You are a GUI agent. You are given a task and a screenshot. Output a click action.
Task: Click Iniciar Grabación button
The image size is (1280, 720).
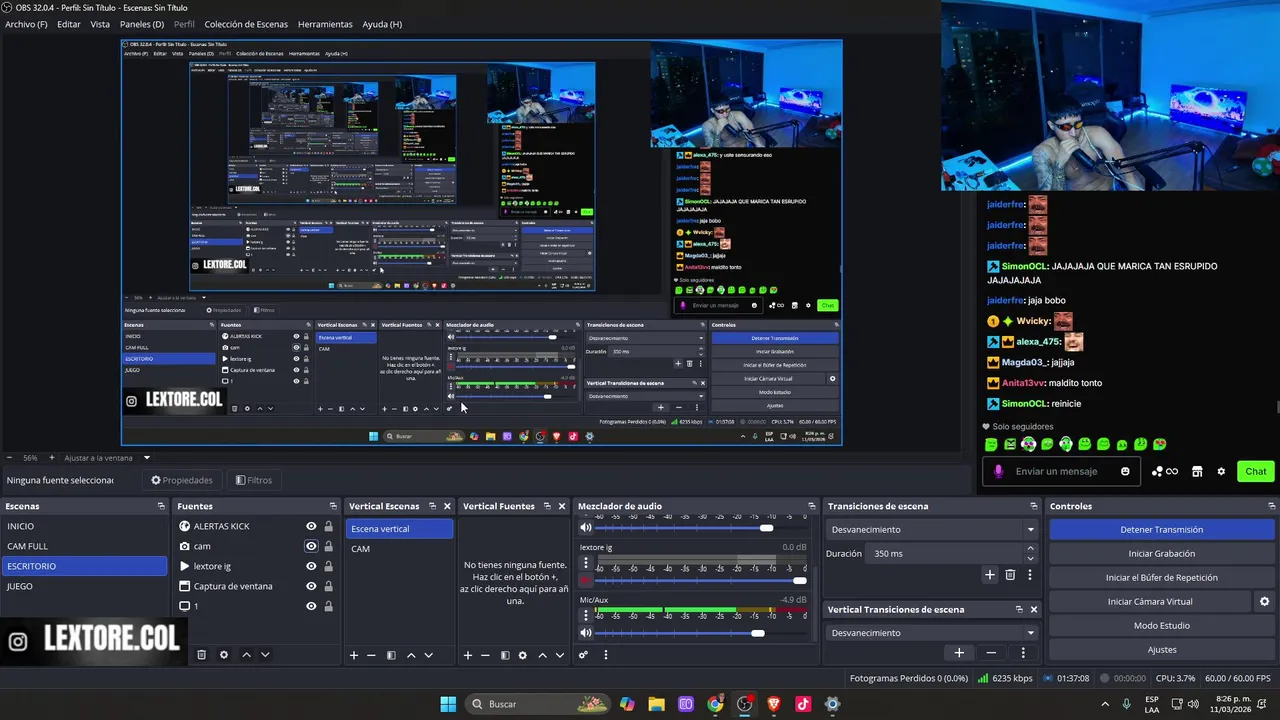pyautogui.click(x=1161, y=554)
